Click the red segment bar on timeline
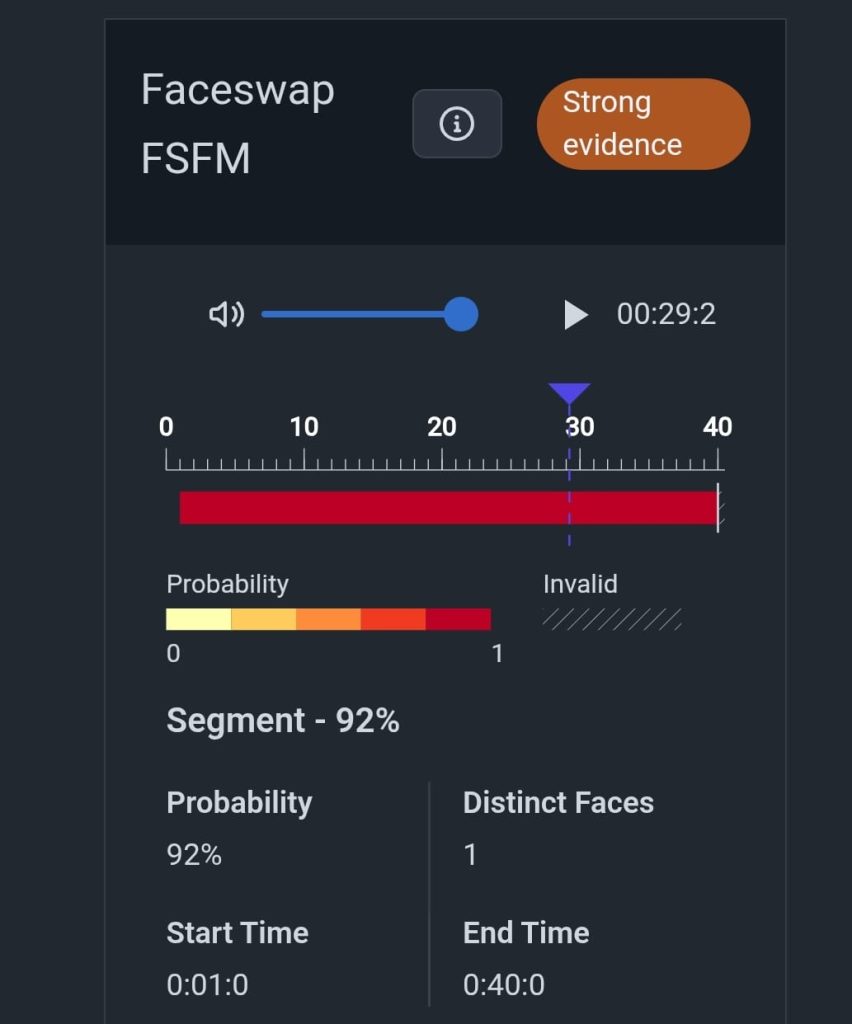 [x=447, y=508]
